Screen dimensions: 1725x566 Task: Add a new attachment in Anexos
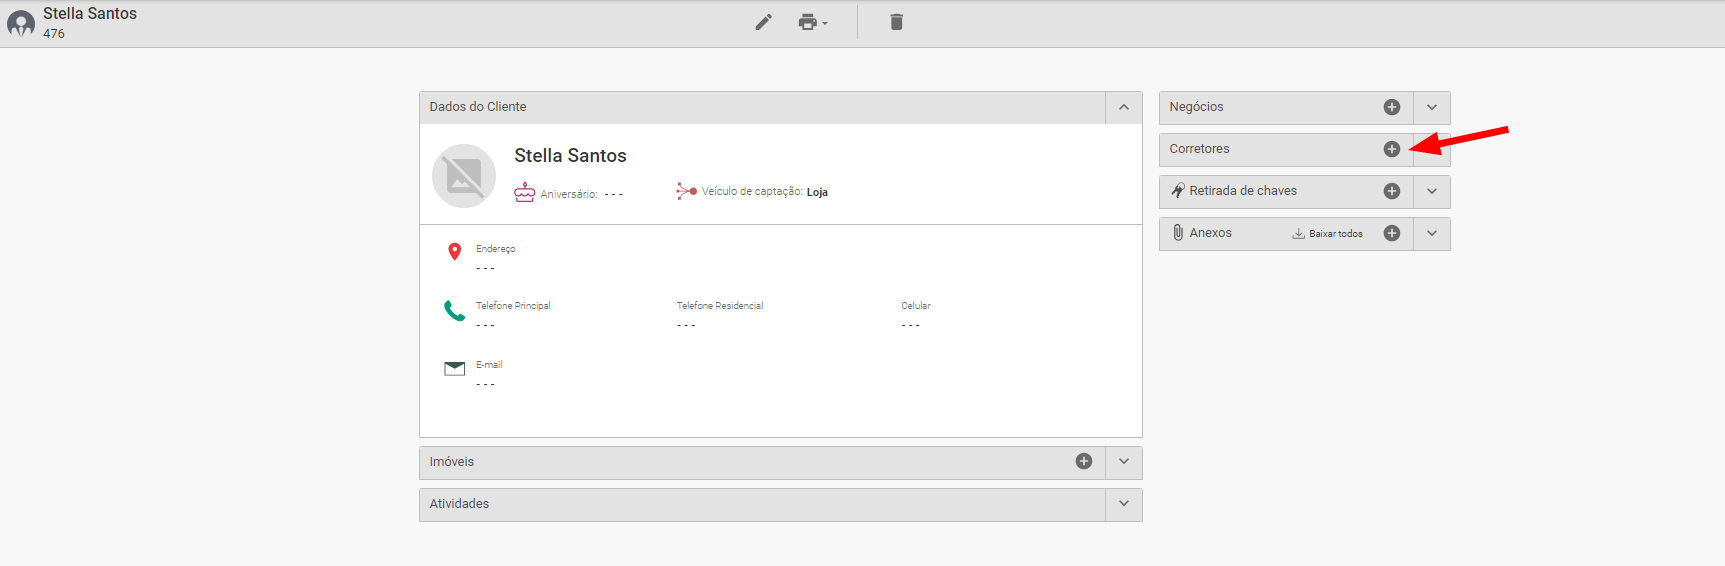tap(1391, 233)
